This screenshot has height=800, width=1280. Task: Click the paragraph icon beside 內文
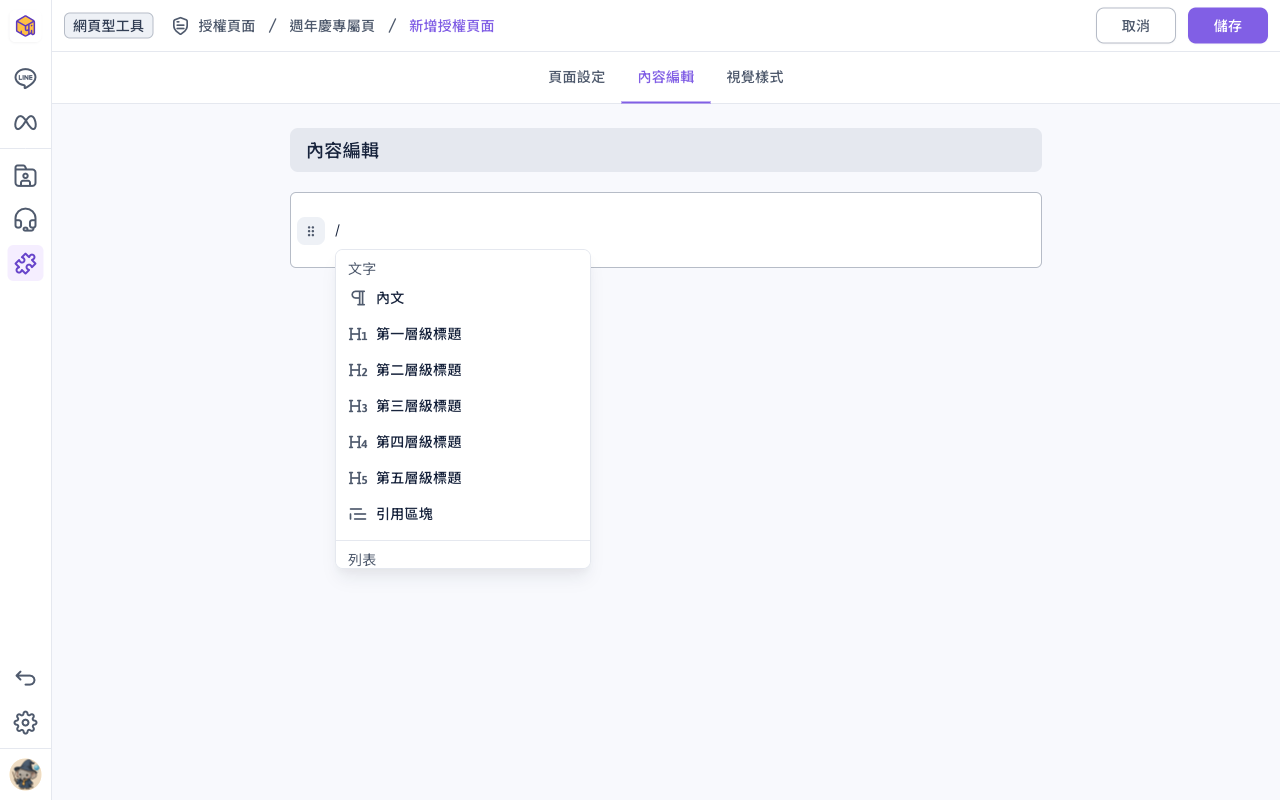click(358, 298)
